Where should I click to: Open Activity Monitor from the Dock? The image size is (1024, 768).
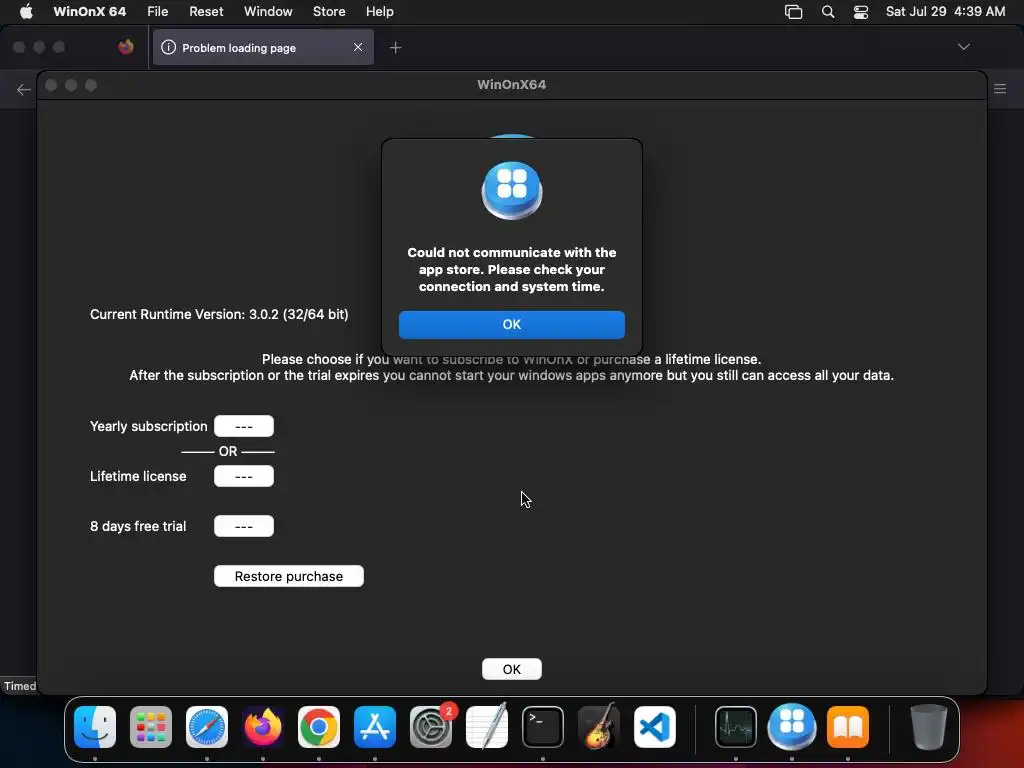[x=736, y=726]
